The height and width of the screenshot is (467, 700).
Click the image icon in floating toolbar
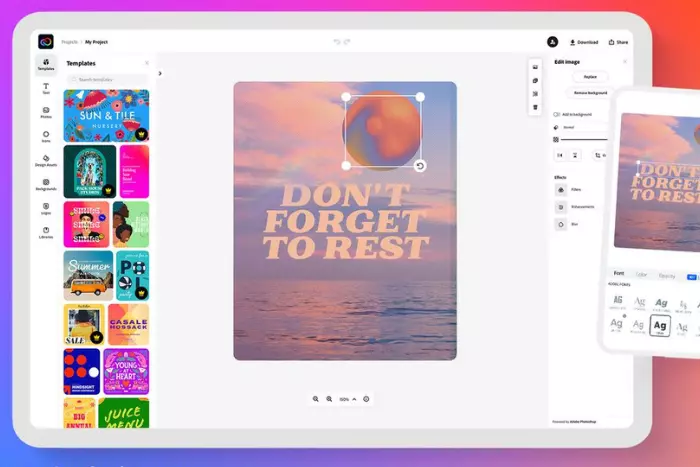click(535, 67)
